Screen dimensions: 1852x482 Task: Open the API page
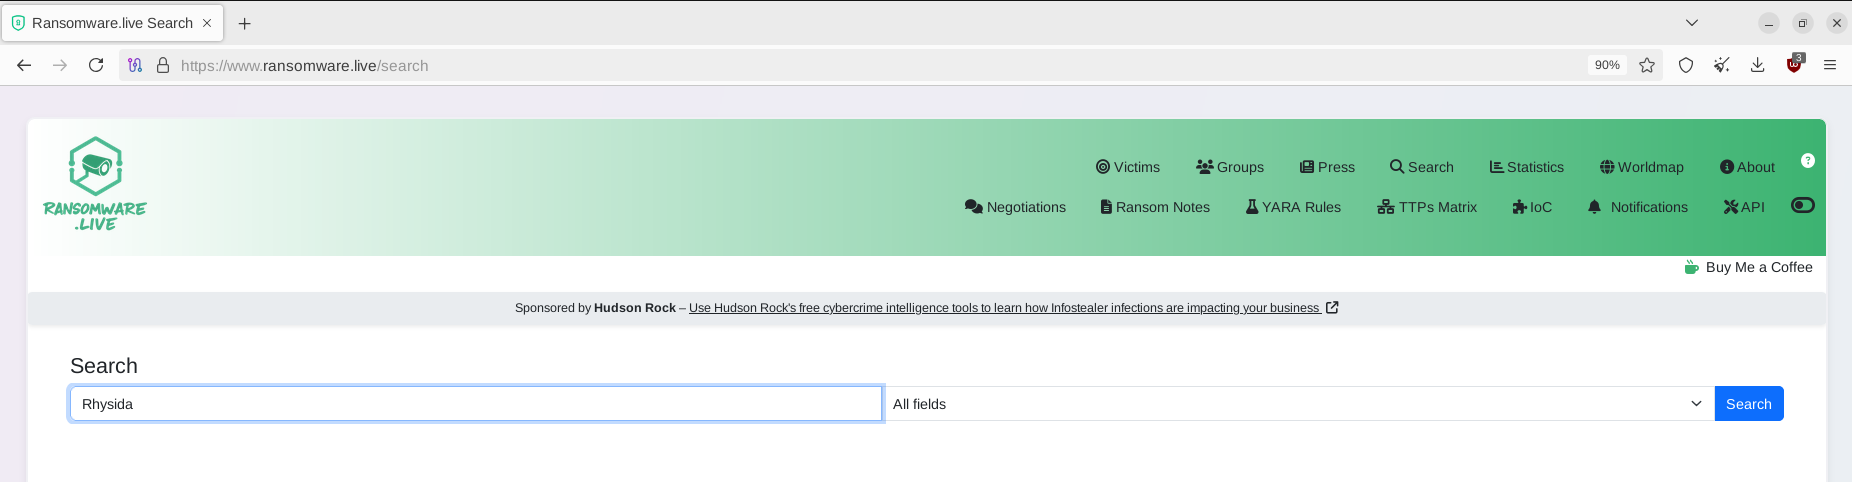click(1744, 207)
